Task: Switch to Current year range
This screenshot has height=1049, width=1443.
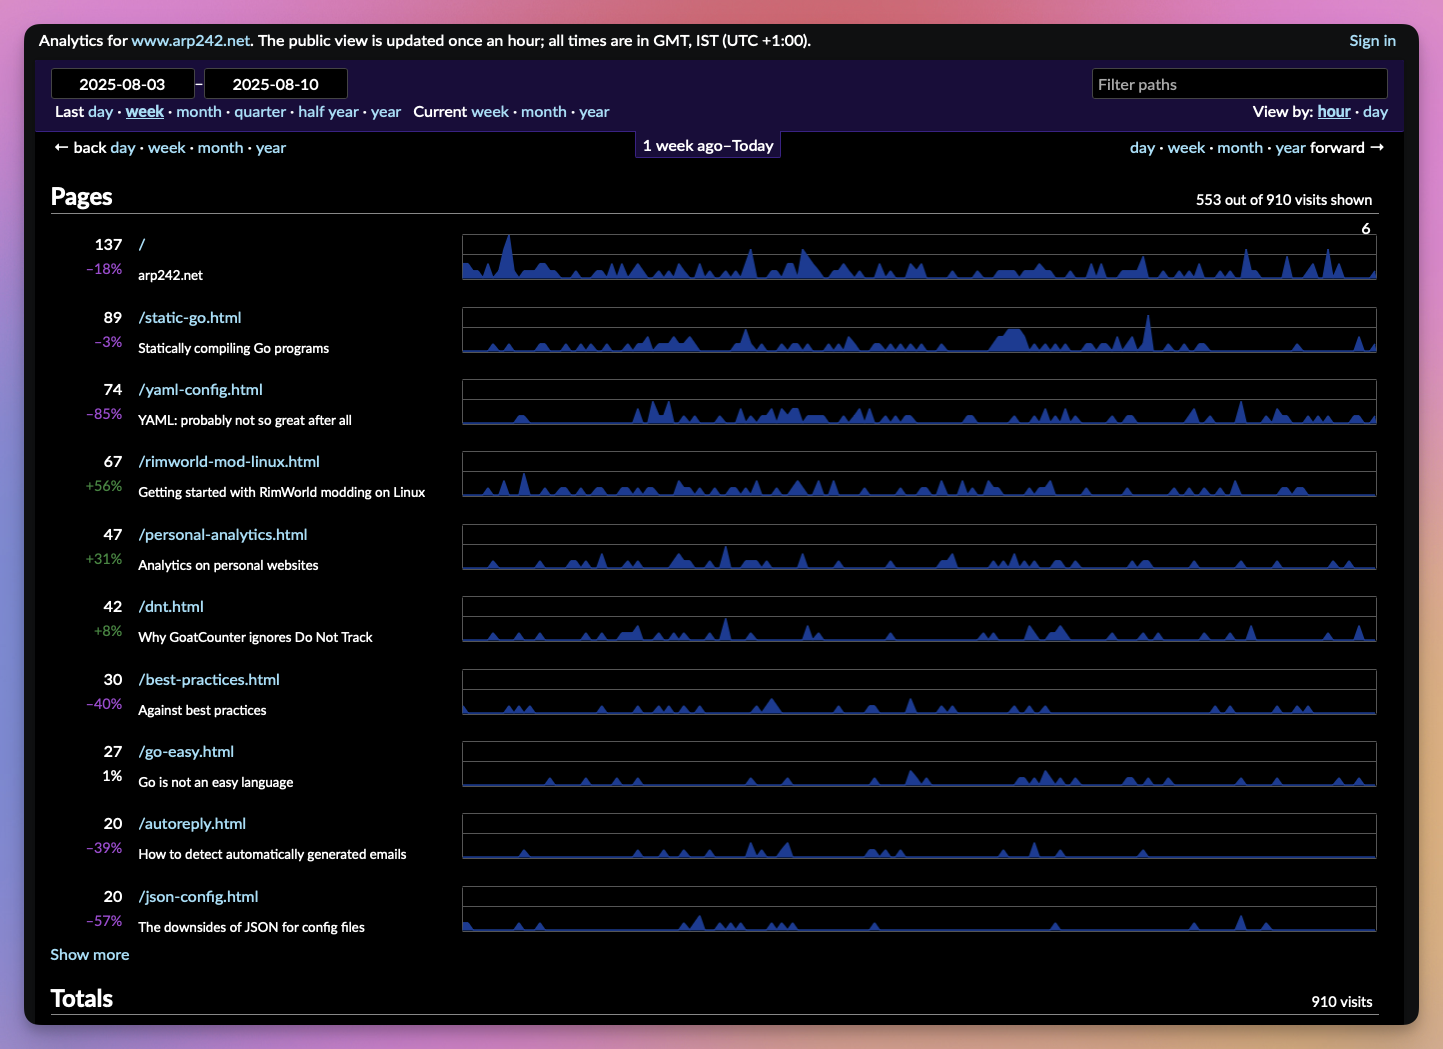Action: 594,112
